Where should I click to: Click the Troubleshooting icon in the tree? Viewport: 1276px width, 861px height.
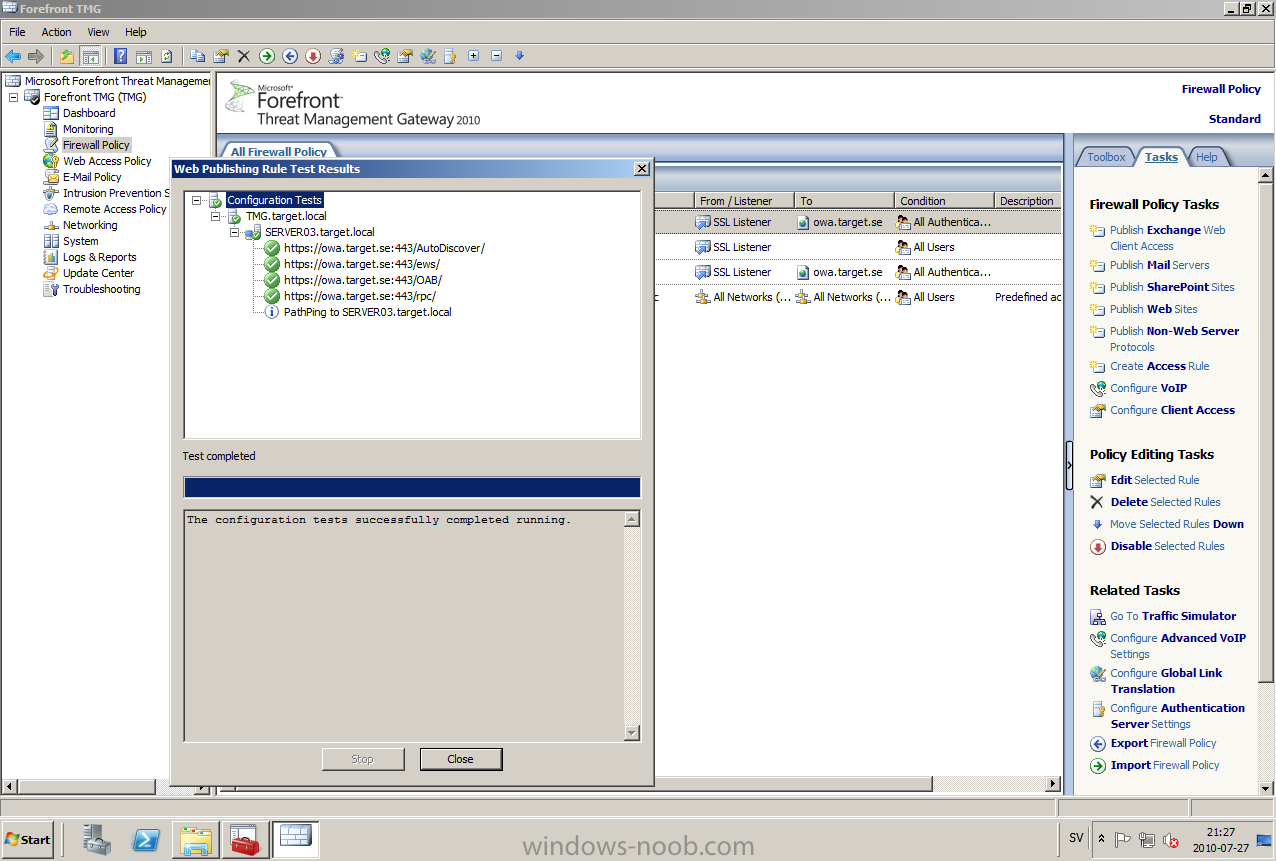click(51, 289)
